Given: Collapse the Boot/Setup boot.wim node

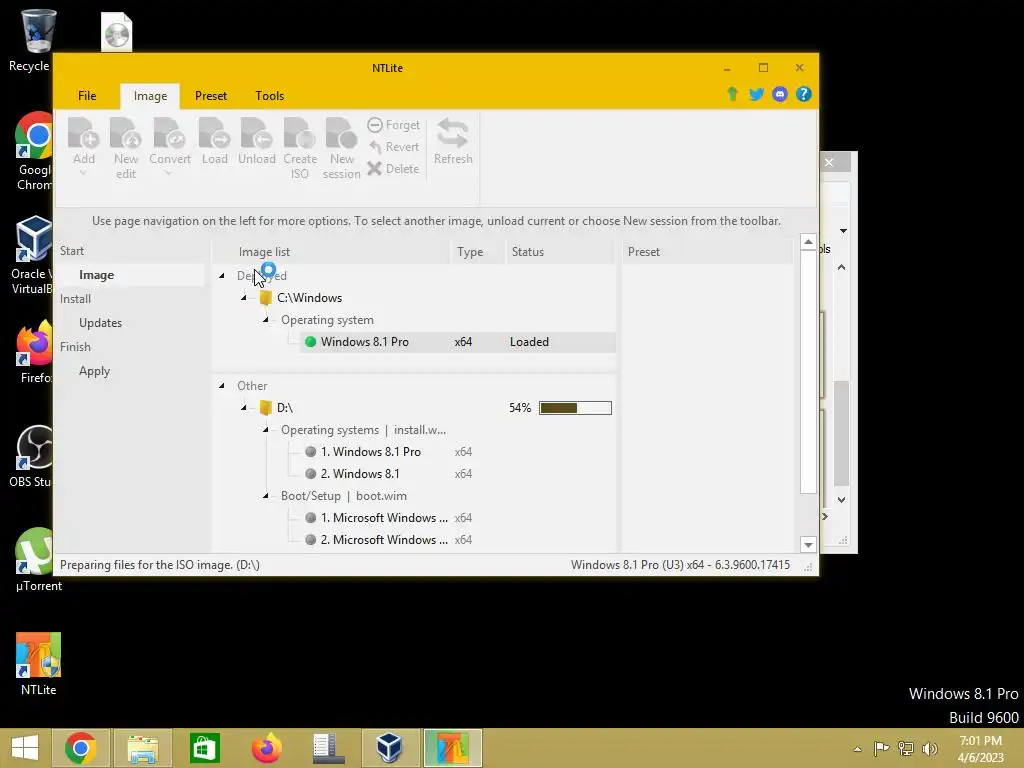Looking at the screenshot, I should click(x=266, y=496).
